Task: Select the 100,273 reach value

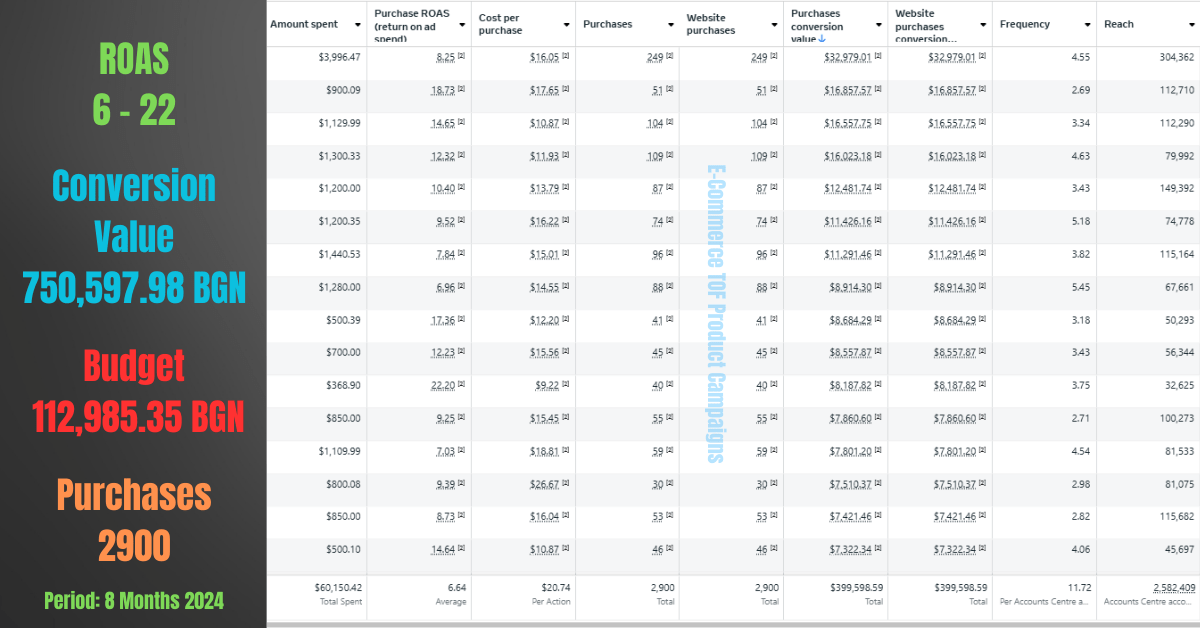Action: 1177,418
